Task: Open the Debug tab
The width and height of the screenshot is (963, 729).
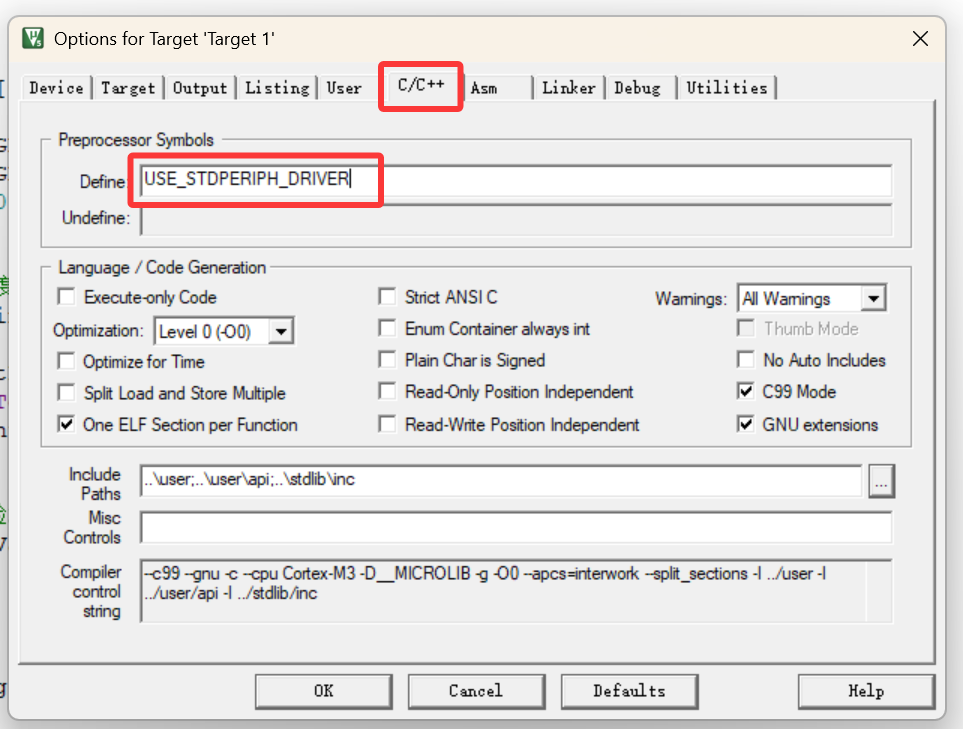Action: tap(639, 87)
